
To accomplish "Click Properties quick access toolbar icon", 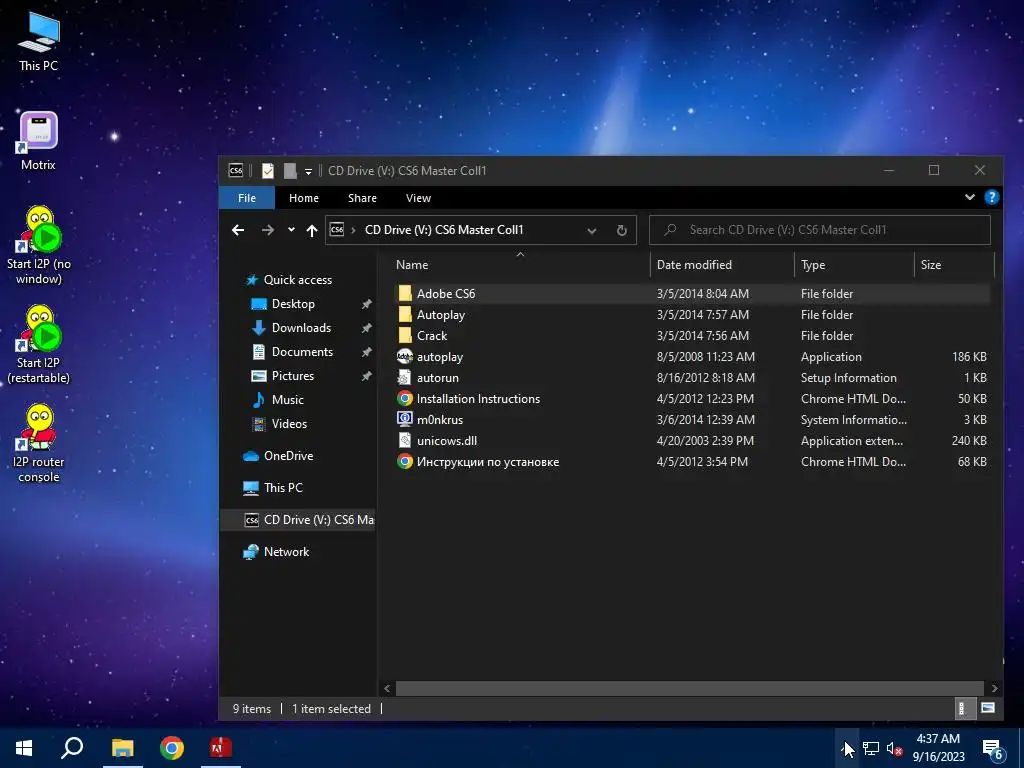I will click(x=268, y=170).
